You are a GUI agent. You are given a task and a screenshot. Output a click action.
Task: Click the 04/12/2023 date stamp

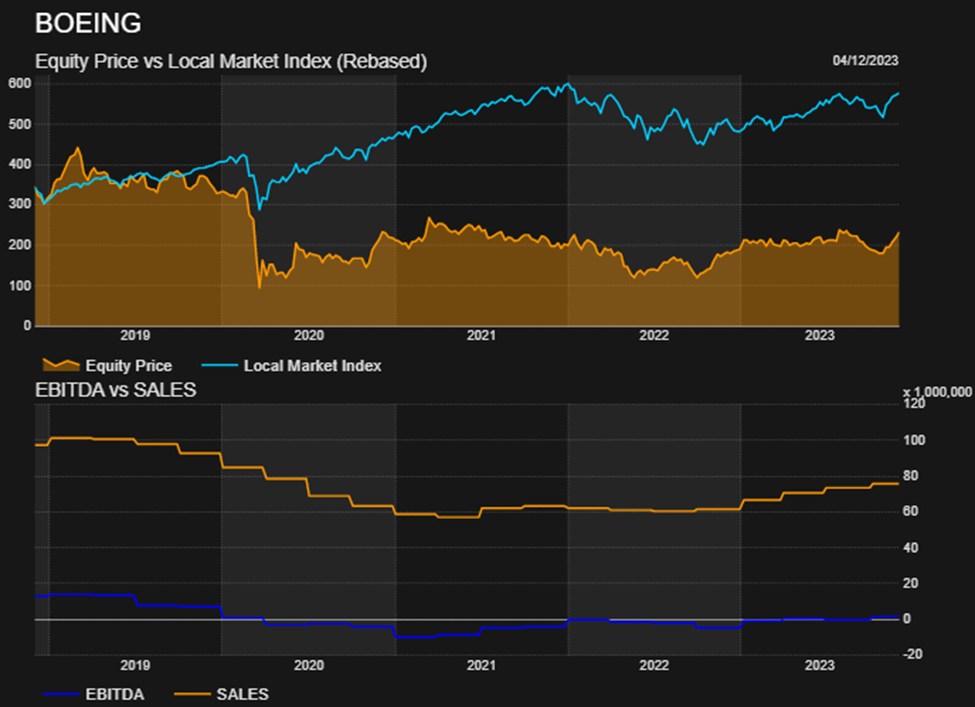coord(866,60)
